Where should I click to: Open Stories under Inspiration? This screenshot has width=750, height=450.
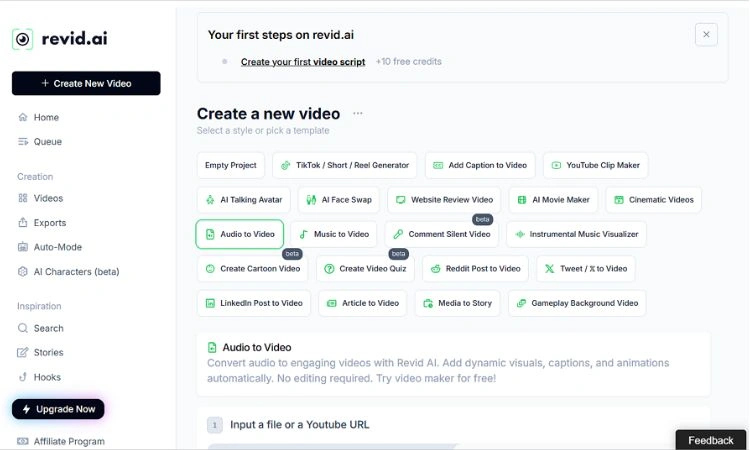tap(41, 352)
